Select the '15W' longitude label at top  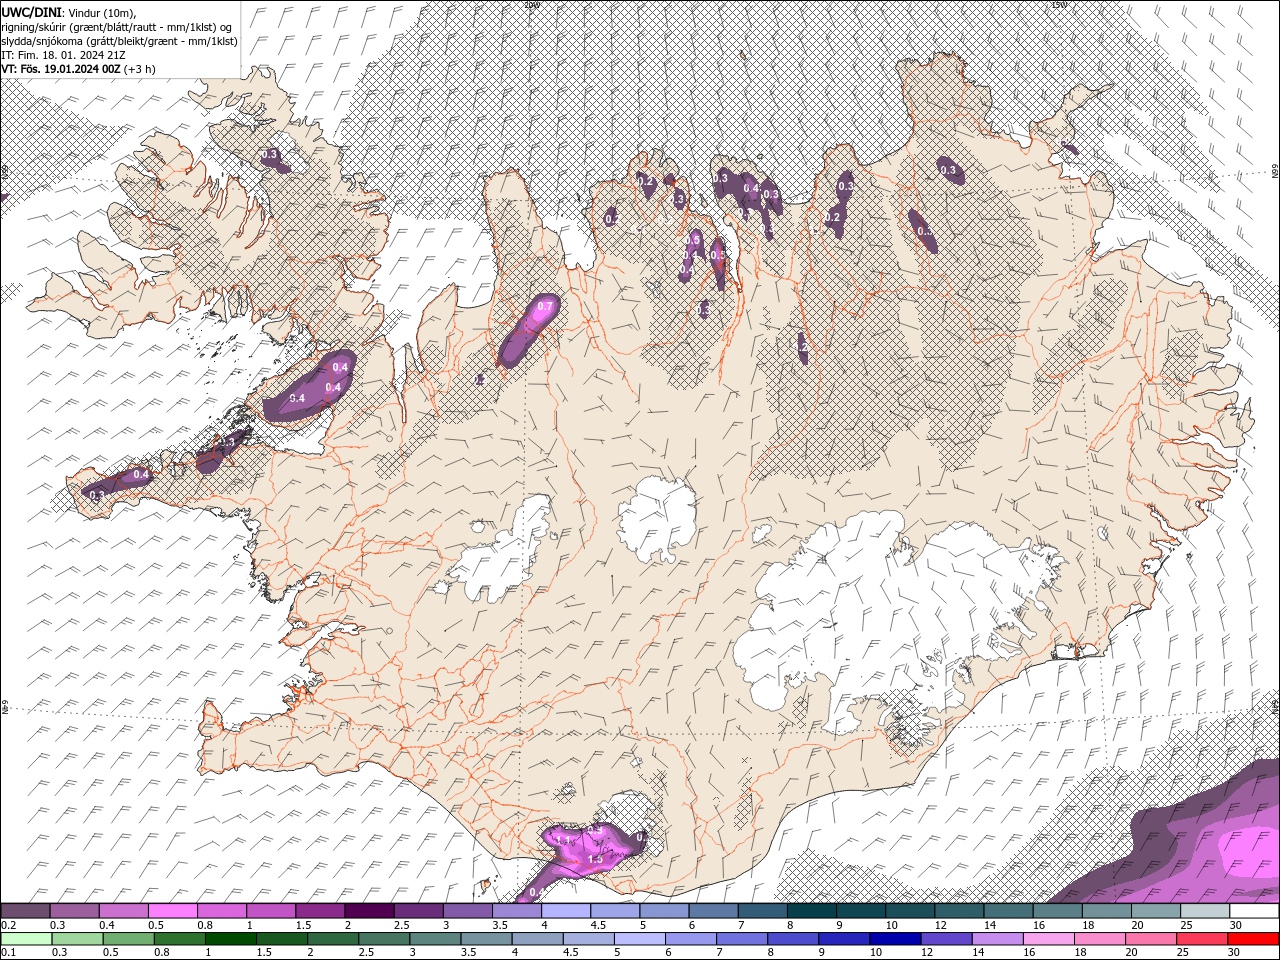point(1059,5)
